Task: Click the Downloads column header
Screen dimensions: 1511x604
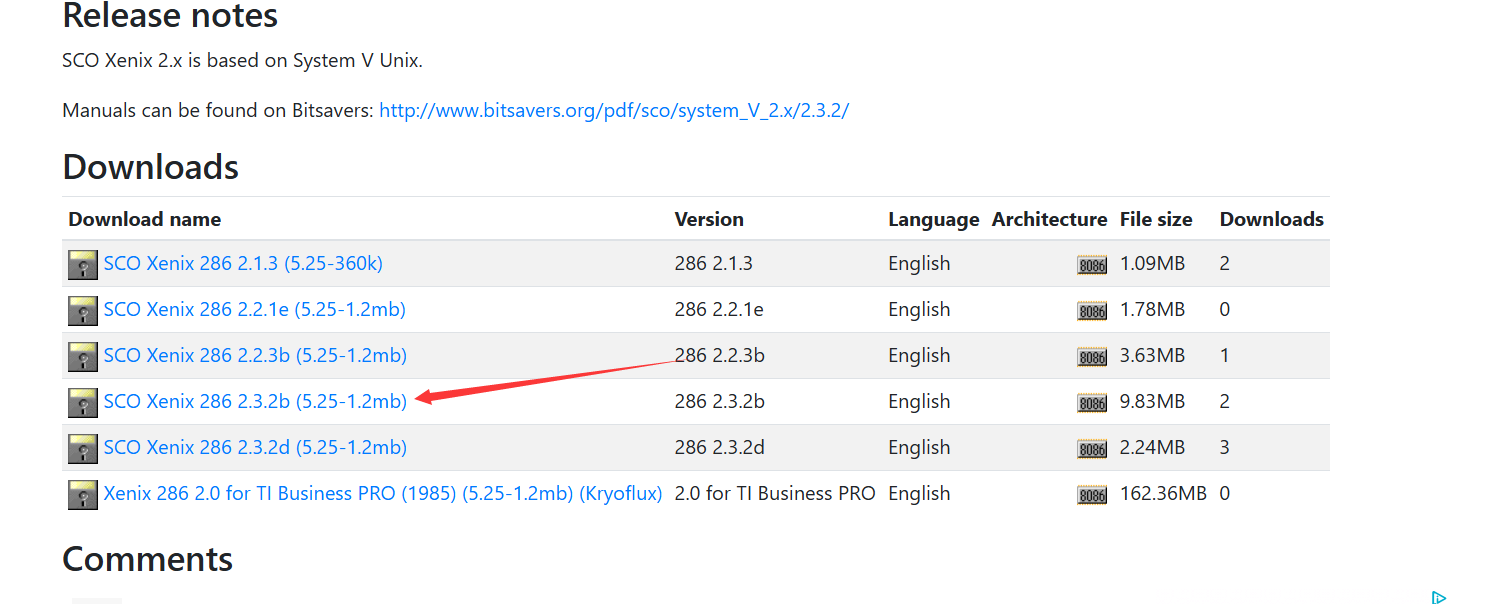Action: point(1272,219)
